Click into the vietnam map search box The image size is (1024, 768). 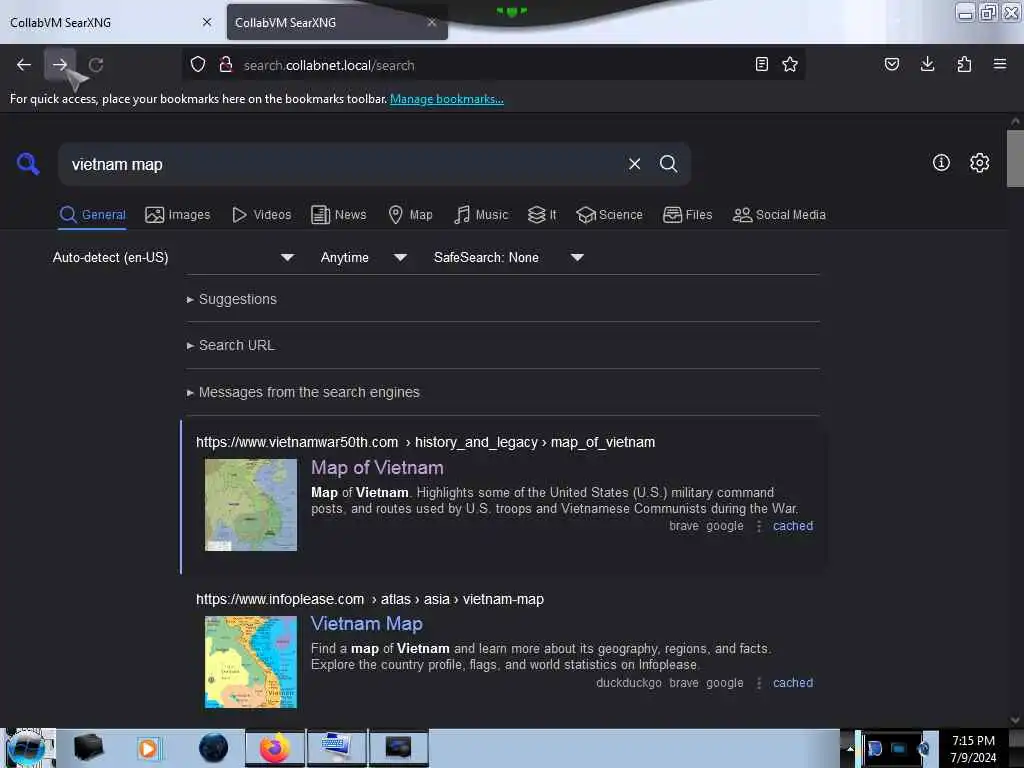(x=340, y=164)
